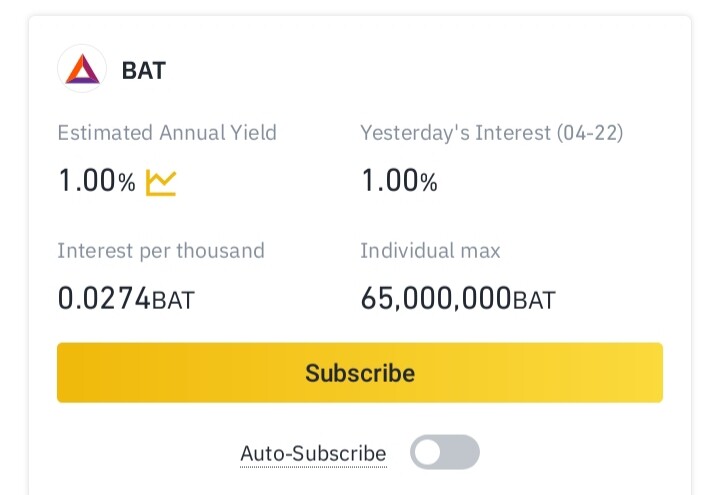Image resolution: width=720 pixels, height=495 pixels.
Task: Click the percent sign beside the chart icon
Action: (x=126, y=183)
